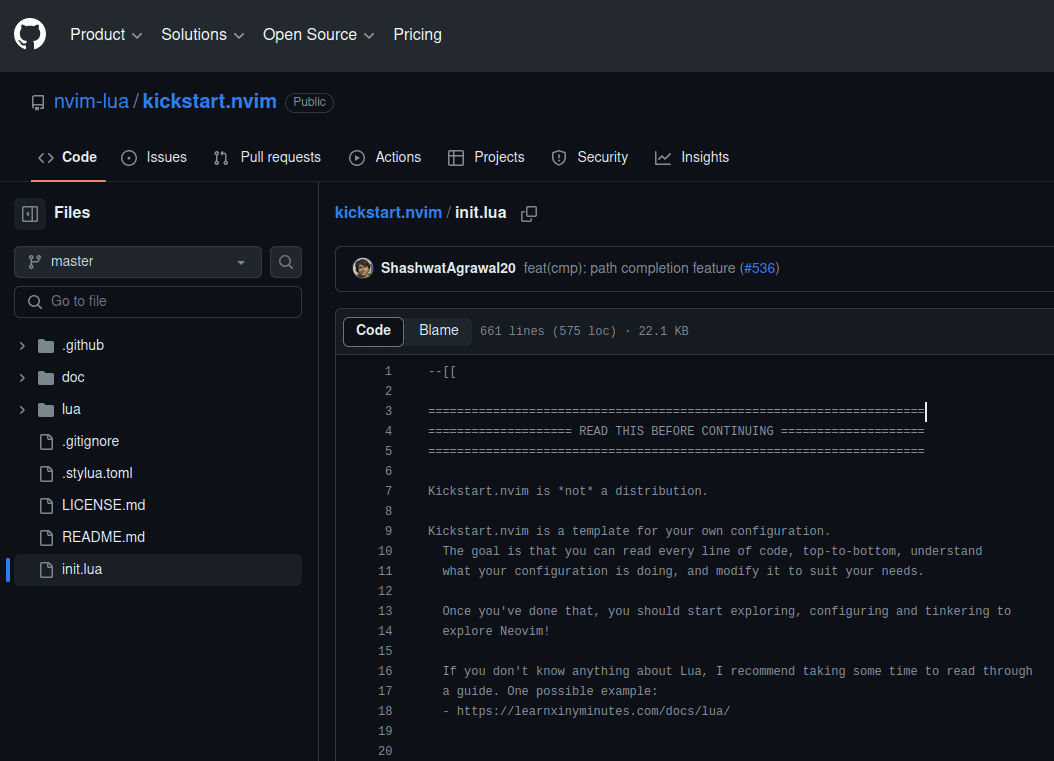Open the Product menu
This screenshot has height=761, width=1054.
coord(106,34)
